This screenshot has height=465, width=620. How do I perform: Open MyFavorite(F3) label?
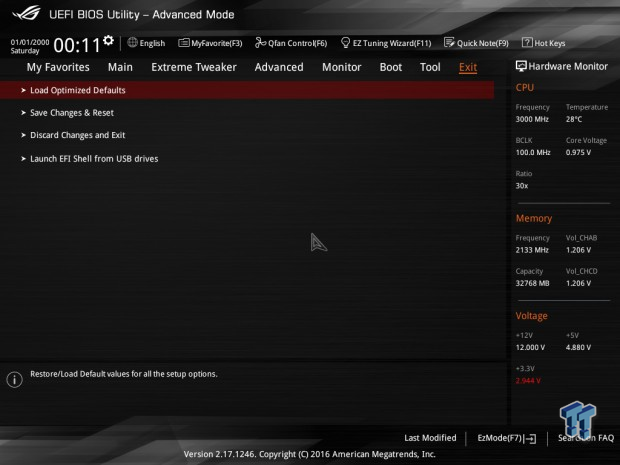point(217,43)
